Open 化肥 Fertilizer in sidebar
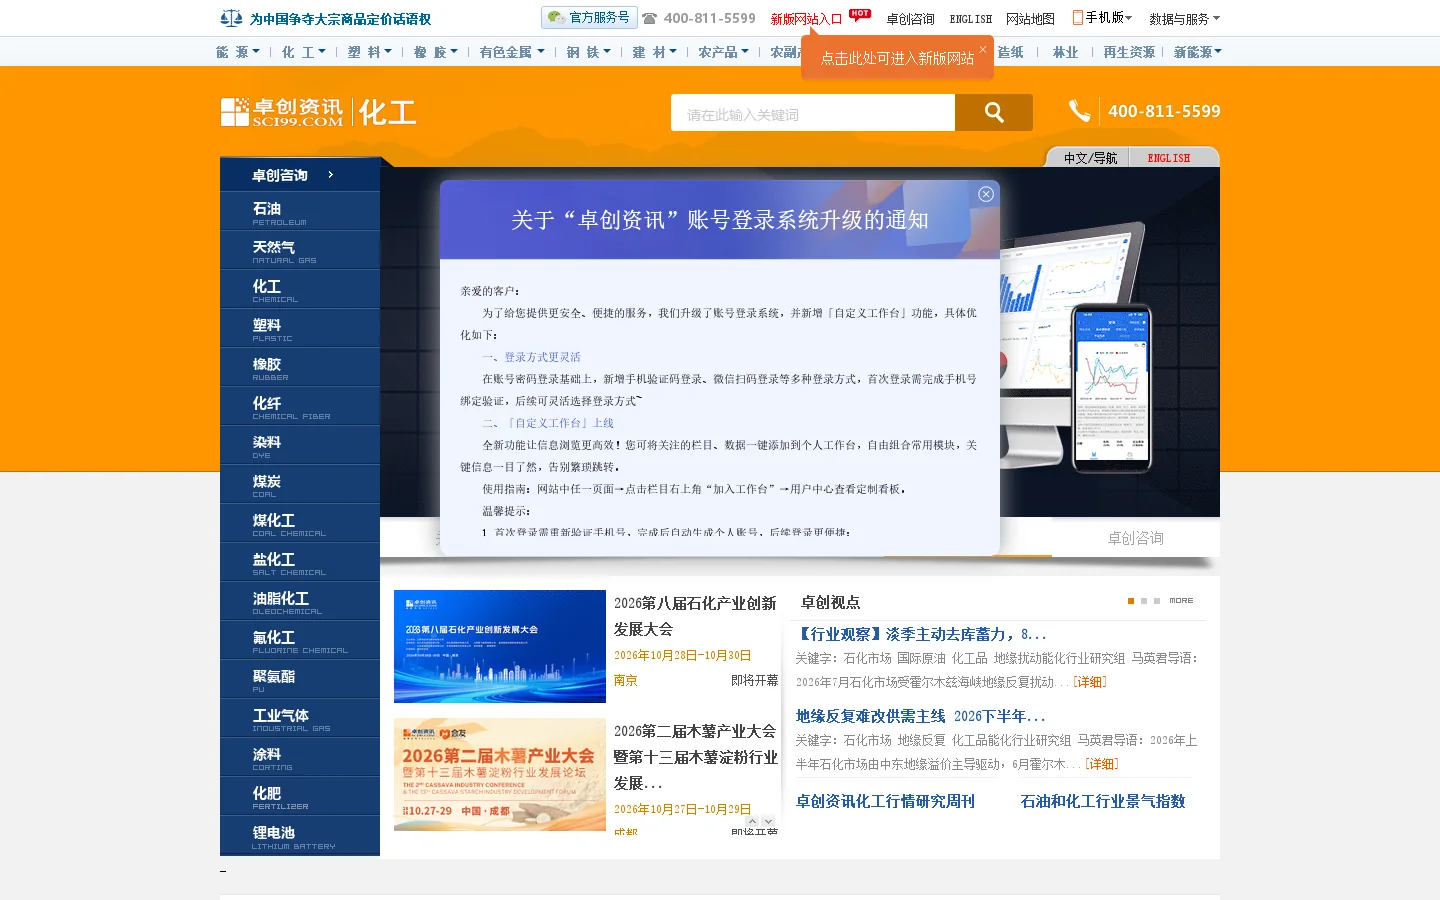The image size is (1440, 900). click(x=300, y=796)
